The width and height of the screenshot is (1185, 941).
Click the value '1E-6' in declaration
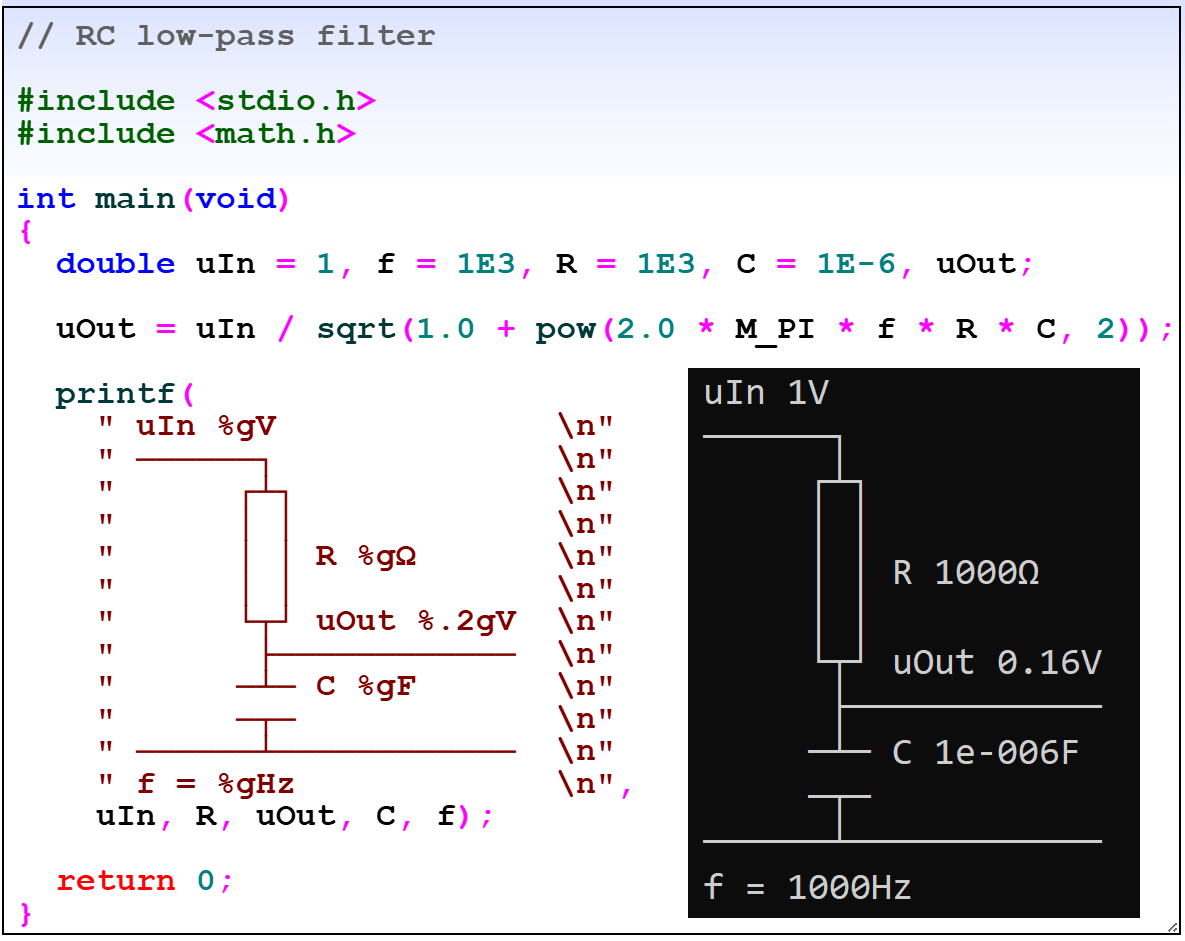[x=855, y=264]
